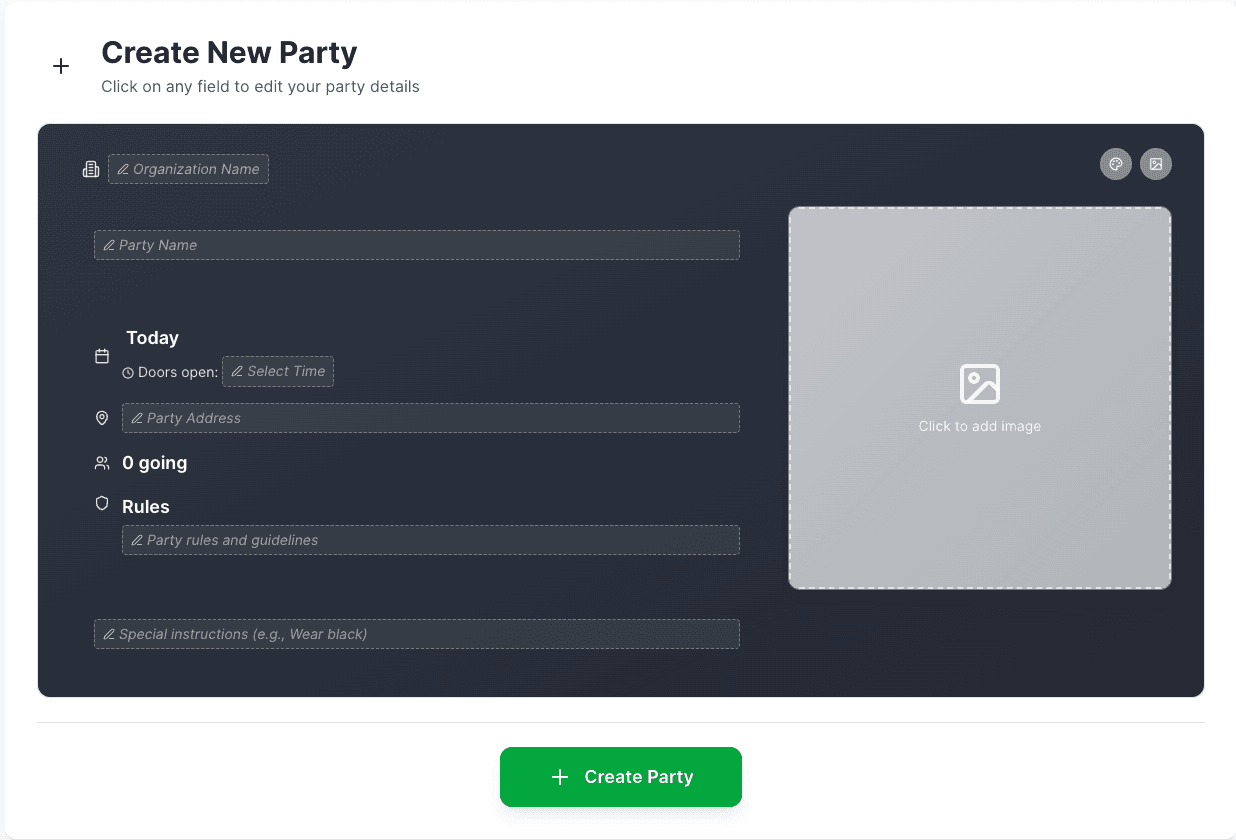Click the shield icon beside Rules
Viewport: 1236px width, 840px height.
(x=101, y=503)
